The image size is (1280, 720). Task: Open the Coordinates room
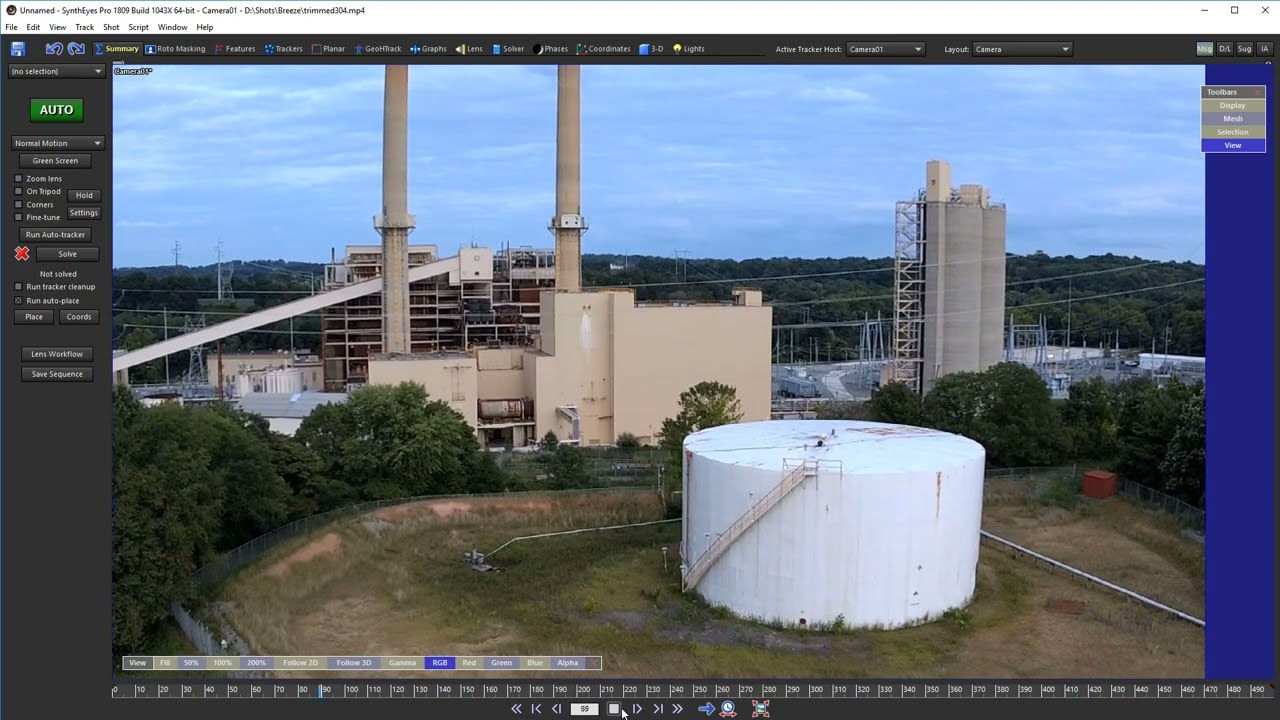[x=603, y=48]
